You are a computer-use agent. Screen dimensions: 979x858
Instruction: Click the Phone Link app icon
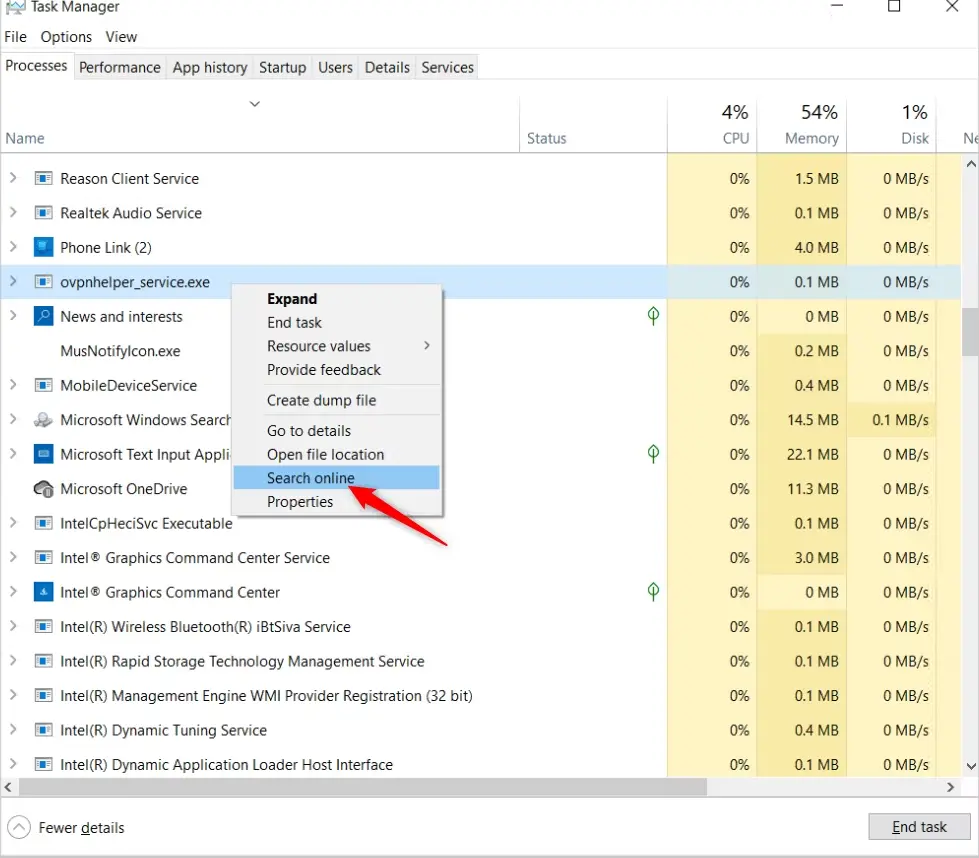coord(43,247)
